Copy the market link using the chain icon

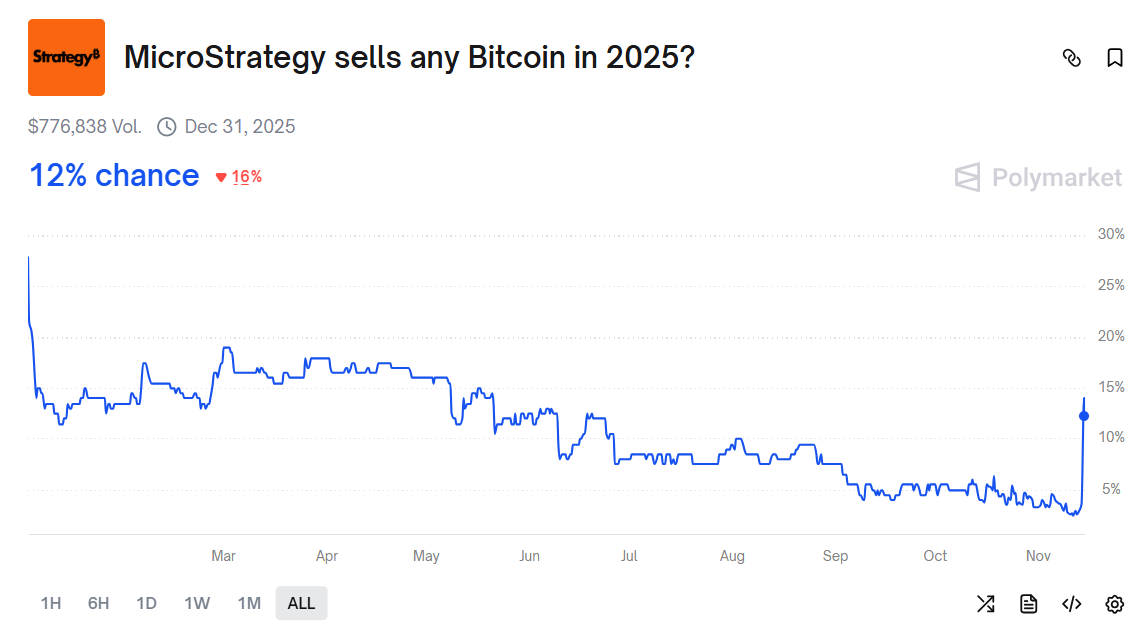(1072, 59)
